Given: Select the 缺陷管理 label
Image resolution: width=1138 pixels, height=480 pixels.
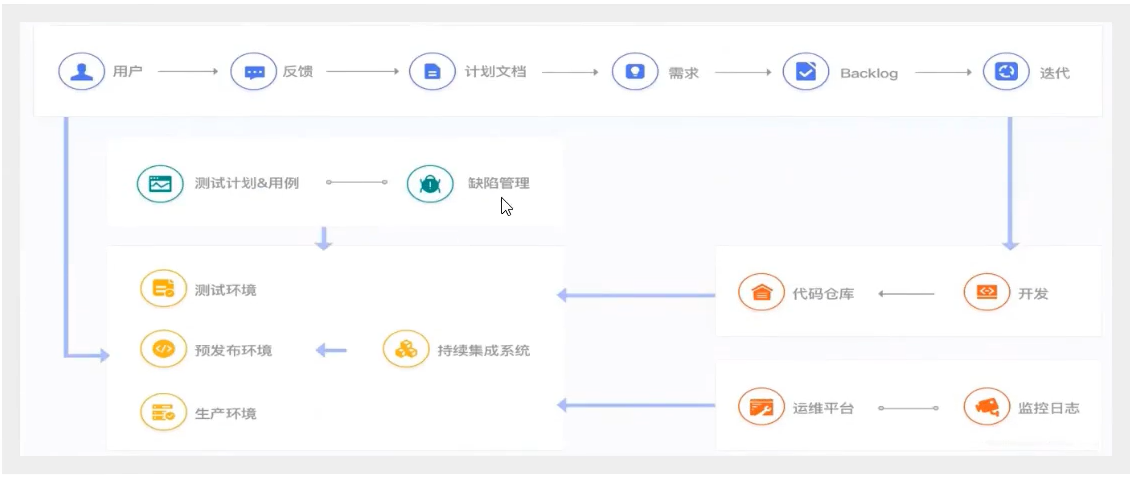Looking at the screenshot, I should pyautogui.click(x=499, y=184).
